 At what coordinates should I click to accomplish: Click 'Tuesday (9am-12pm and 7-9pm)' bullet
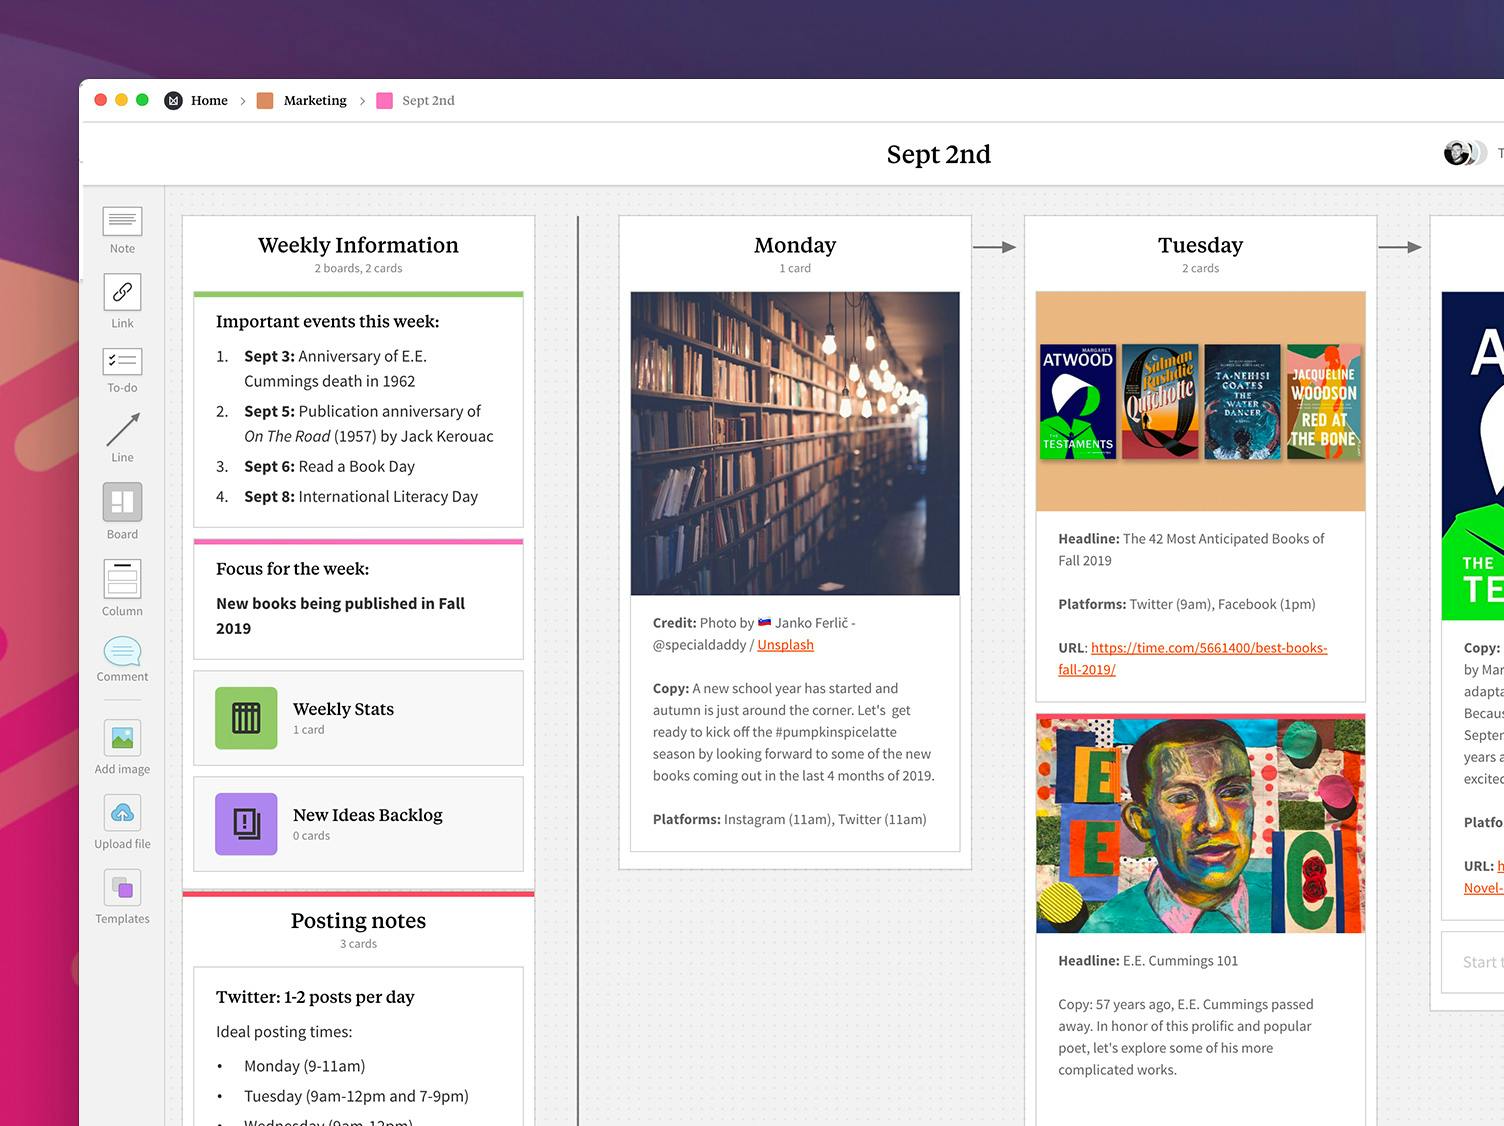(x=356, y=1096)
